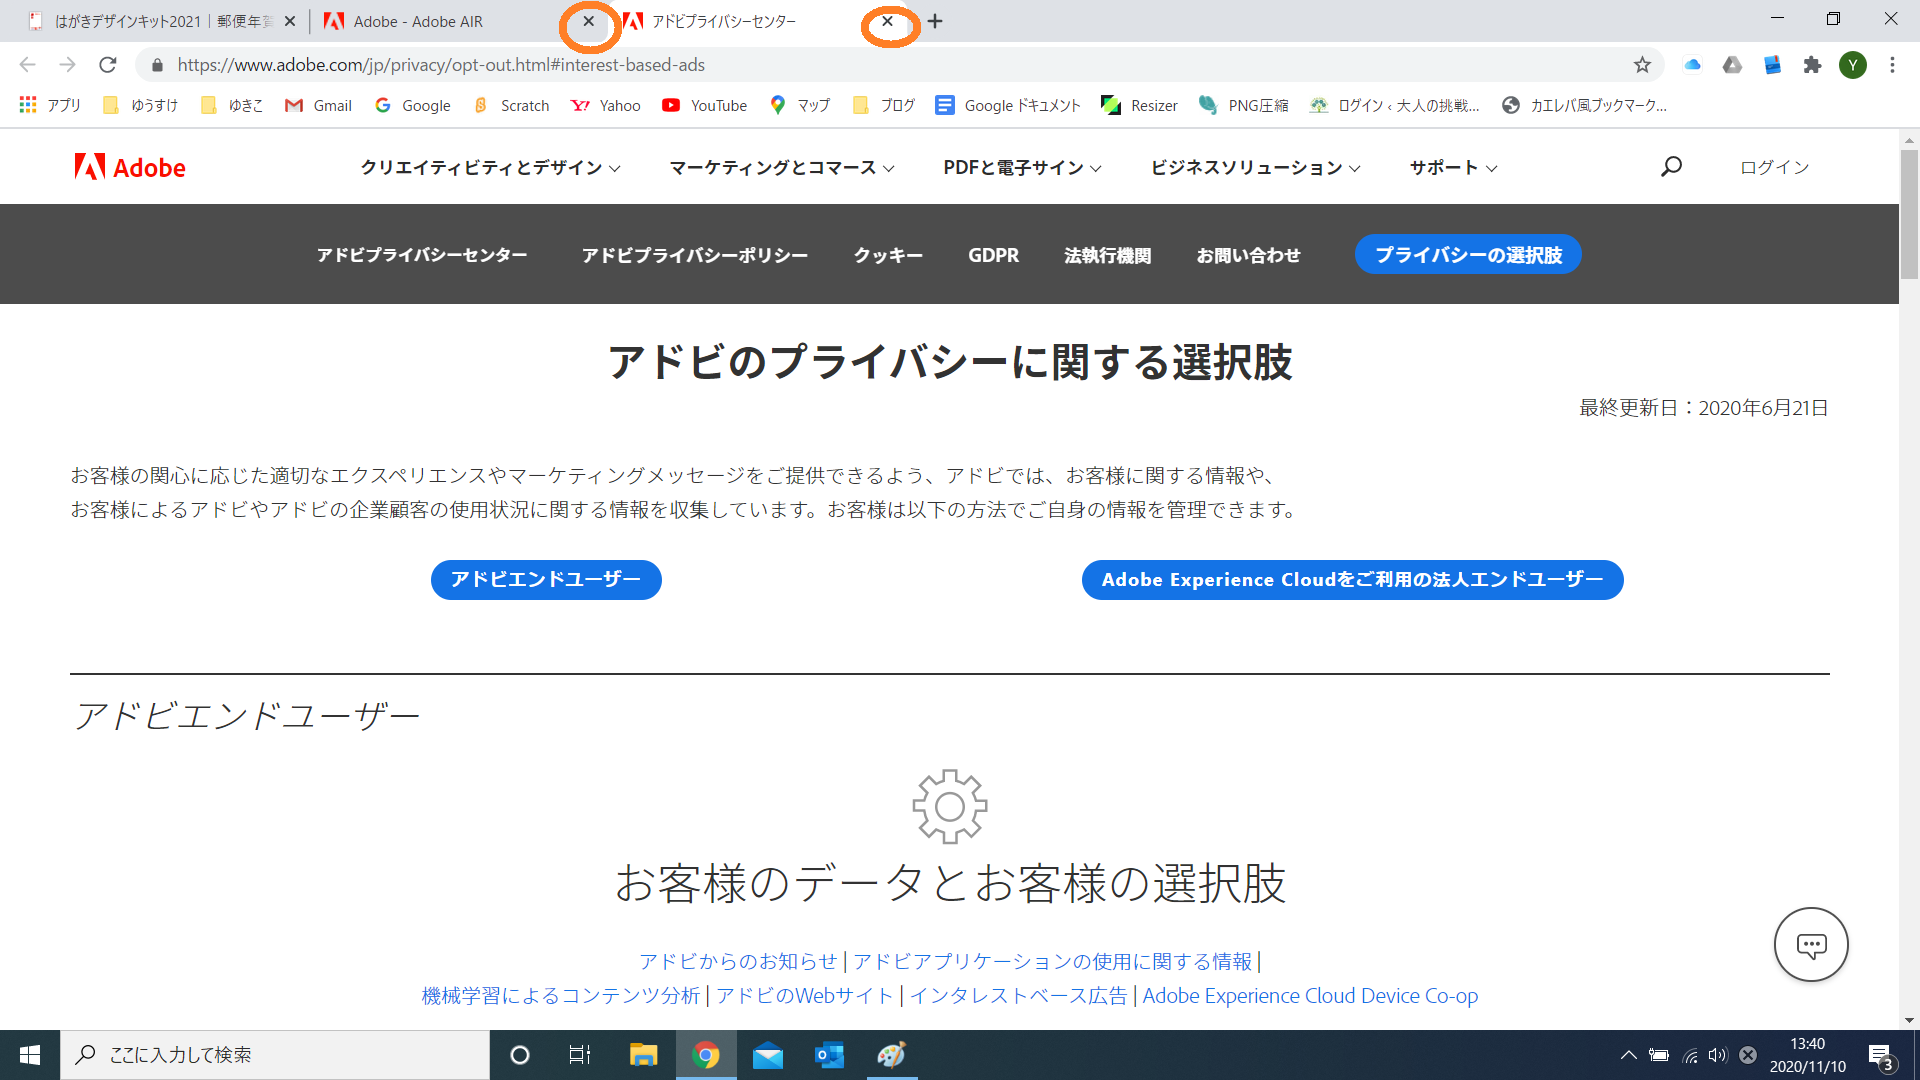Image resolution: width=1920 pixels, height=1080 pixels.
Task: Open the chat bubble widget
Action: [x=1811, y=945]
